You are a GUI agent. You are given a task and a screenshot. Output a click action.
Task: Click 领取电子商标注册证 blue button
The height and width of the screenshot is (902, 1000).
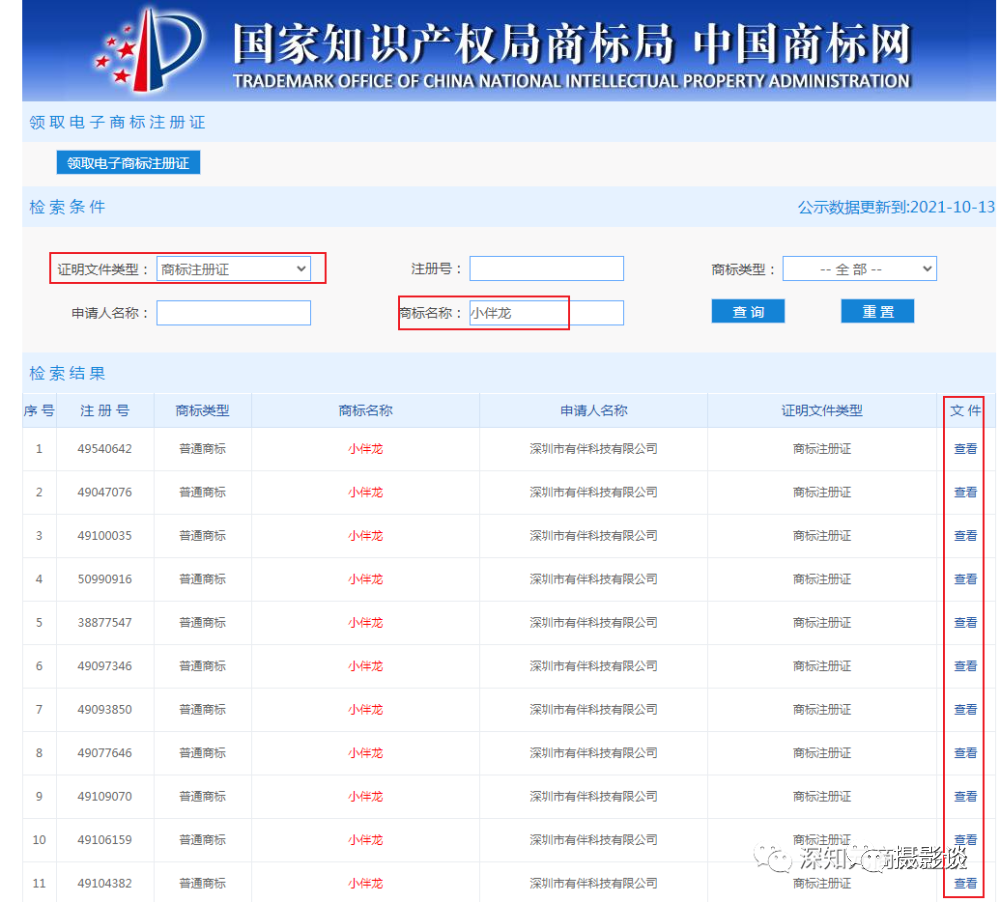point(128,163)
